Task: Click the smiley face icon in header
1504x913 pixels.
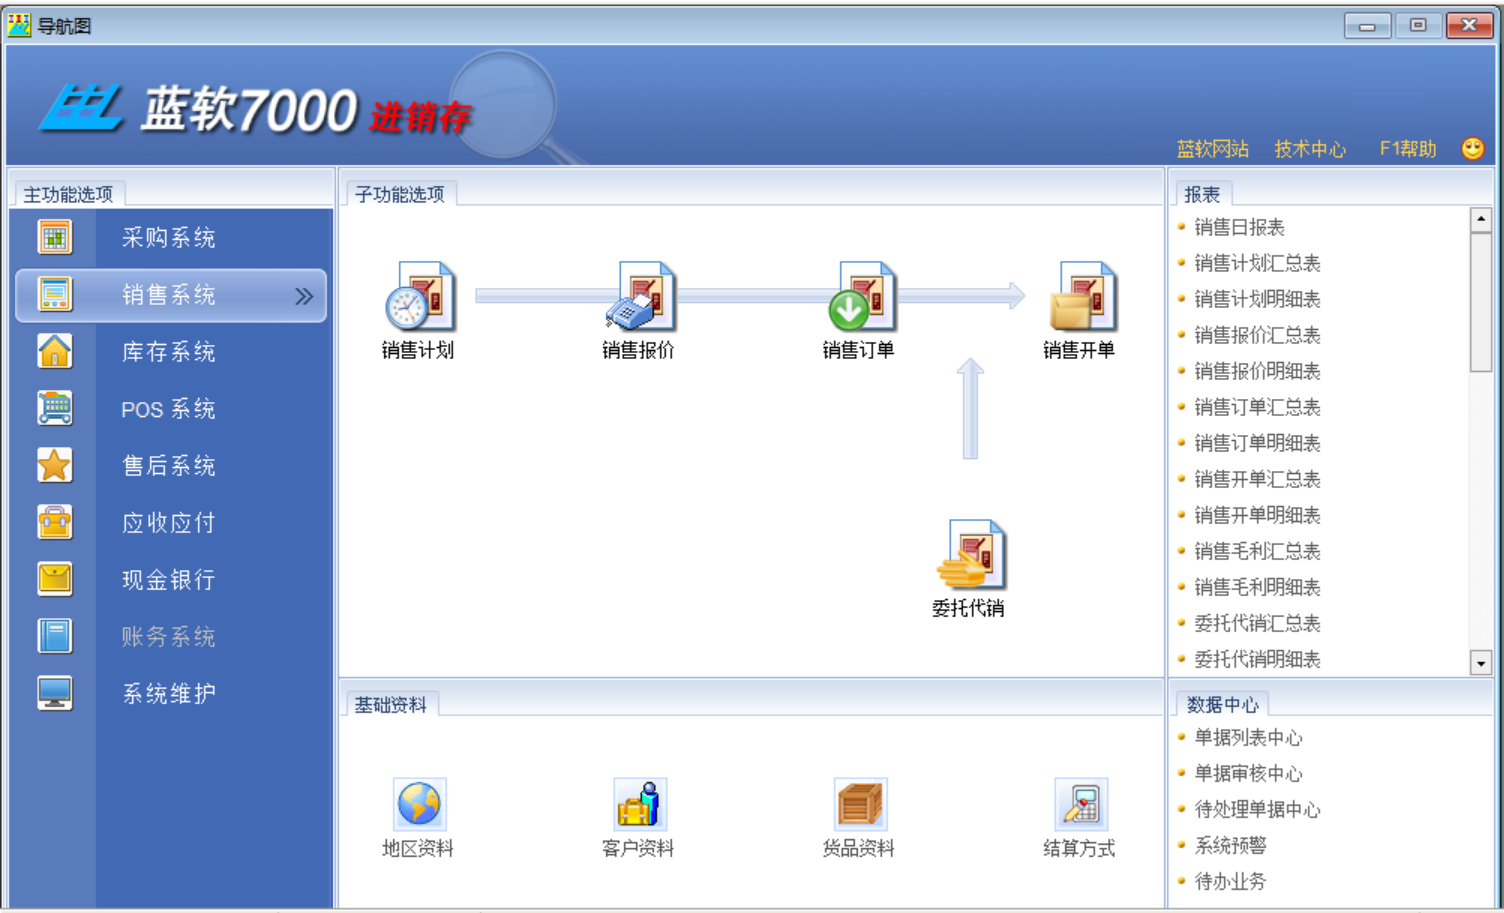Action: (x=1472, y=149)
